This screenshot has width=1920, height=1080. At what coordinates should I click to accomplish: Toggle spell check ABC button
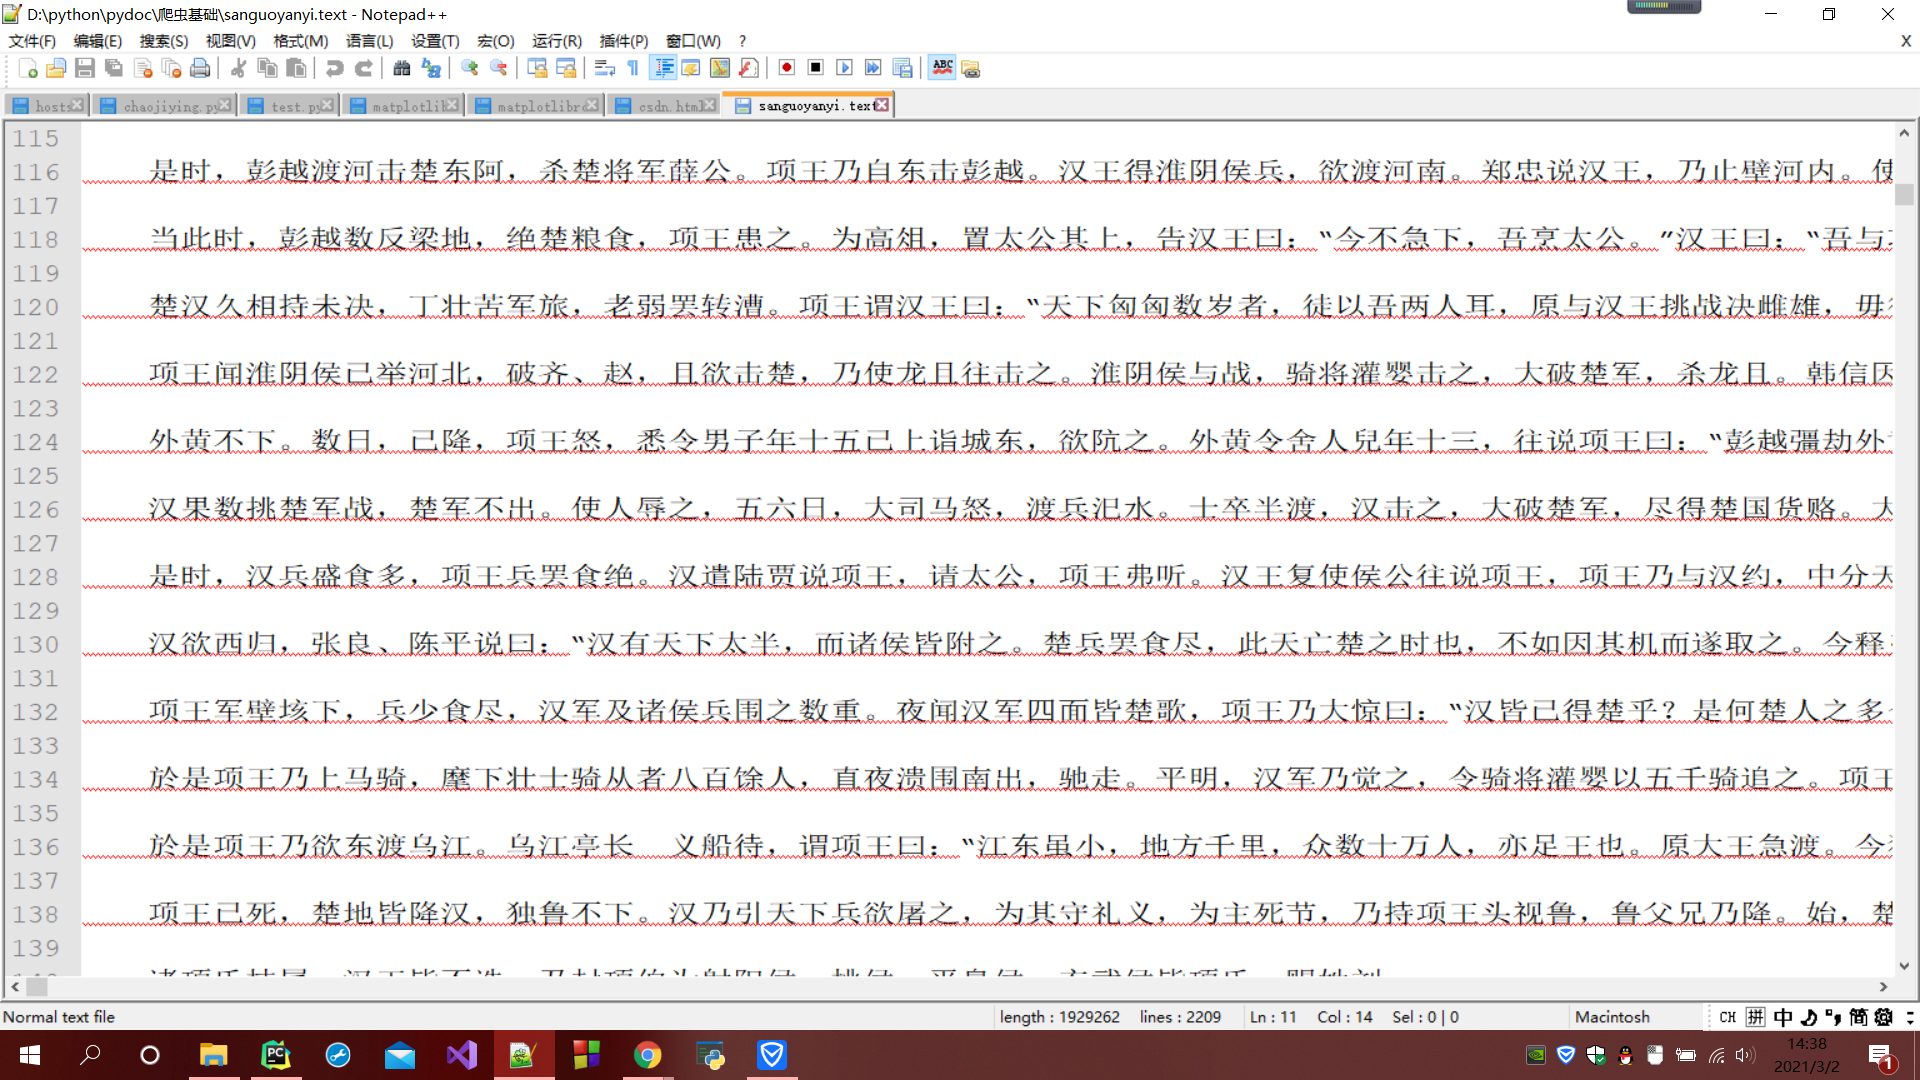(942, 68)
